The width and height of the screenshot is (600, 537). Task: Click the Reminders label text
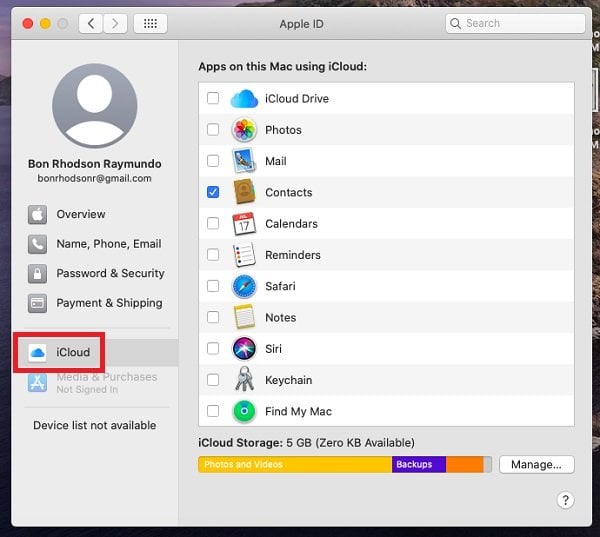coord(293,255)
